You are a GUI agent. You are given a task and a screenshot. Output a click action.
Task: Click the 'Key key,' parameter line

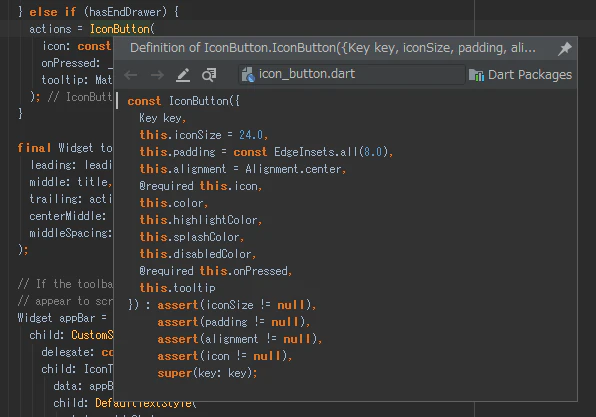pyautogui.click(x=162, y=118)
